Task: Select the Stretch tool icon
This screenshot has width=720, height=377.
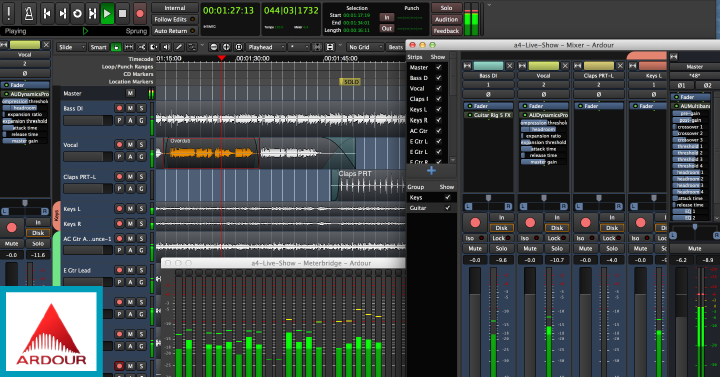Action: pyautogui.click(x=154, y=47)
